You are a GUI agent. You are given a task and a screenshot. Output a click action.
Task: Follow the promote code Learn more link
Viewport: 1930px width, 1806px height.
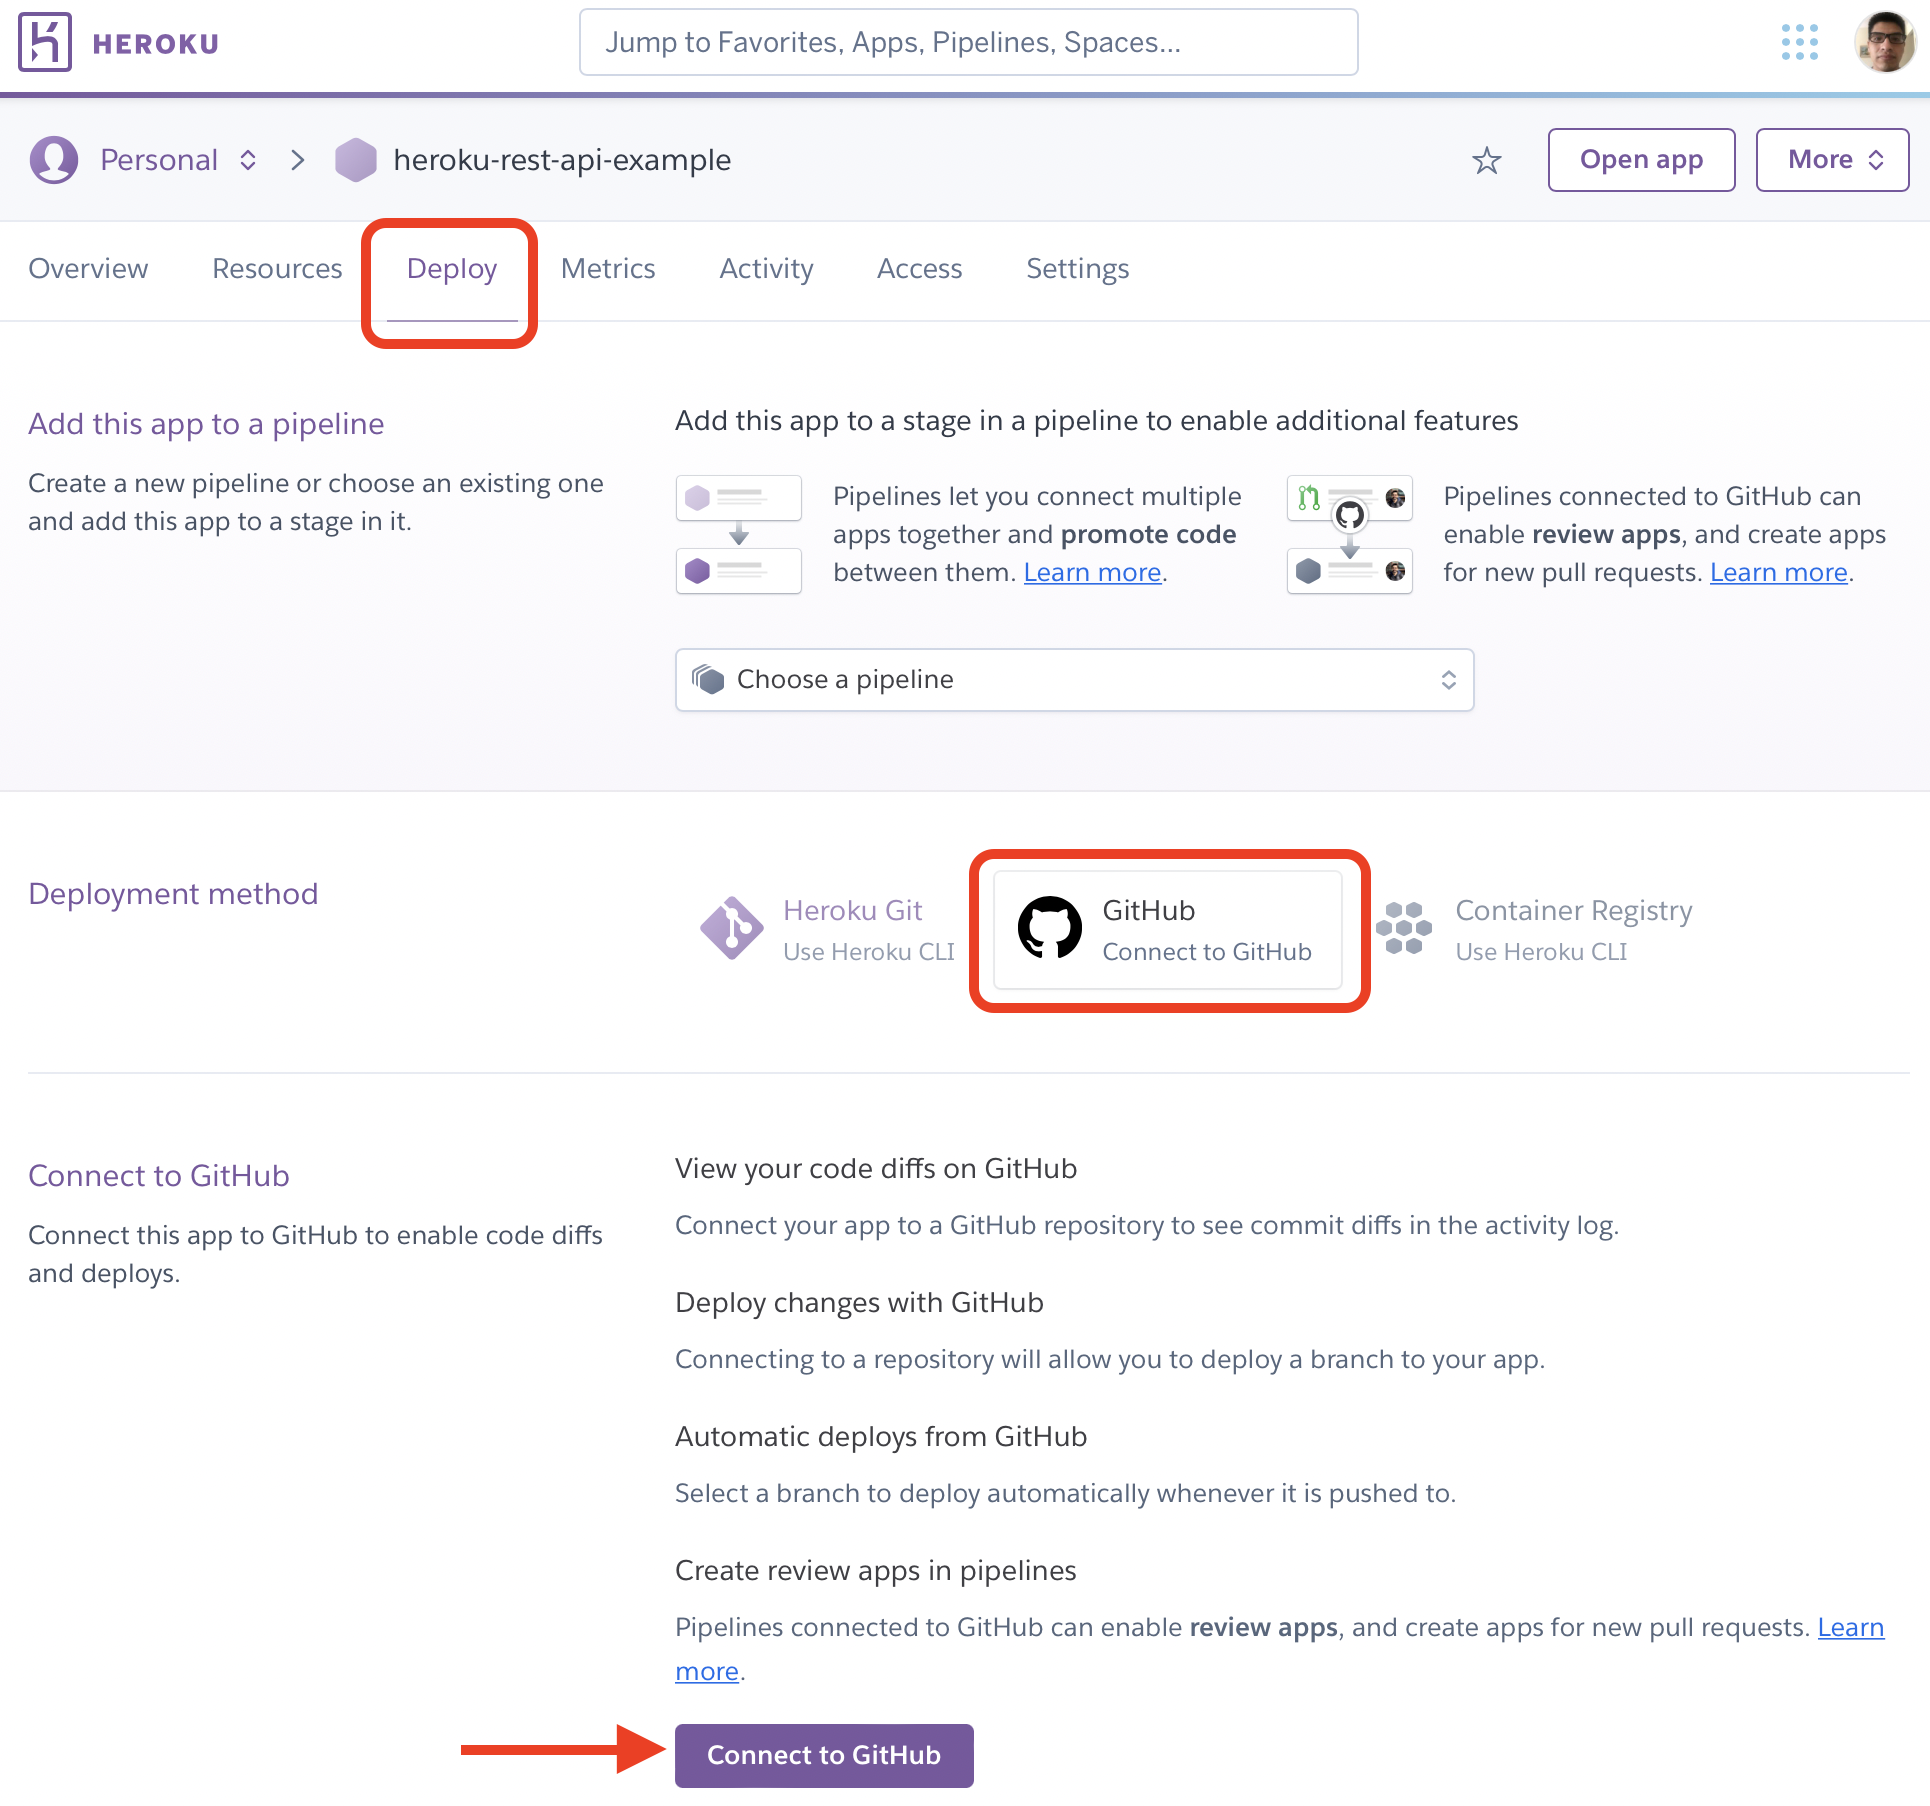(1092, 572)
